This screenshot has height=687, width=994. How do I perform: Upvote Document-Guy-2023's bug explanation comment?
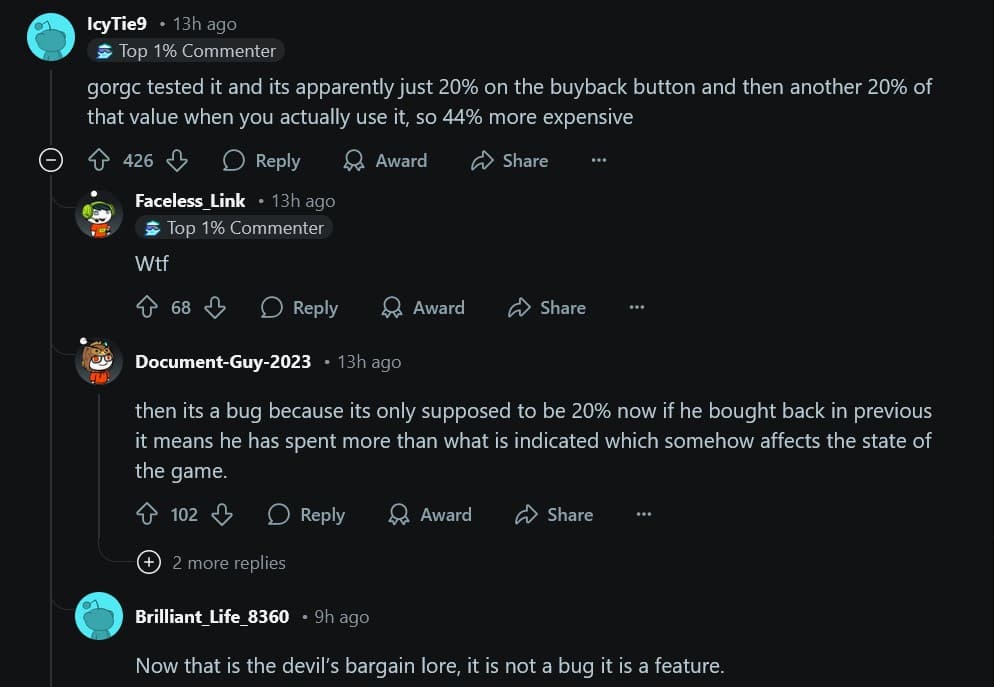pyautogui.click(x=146, y=514)
